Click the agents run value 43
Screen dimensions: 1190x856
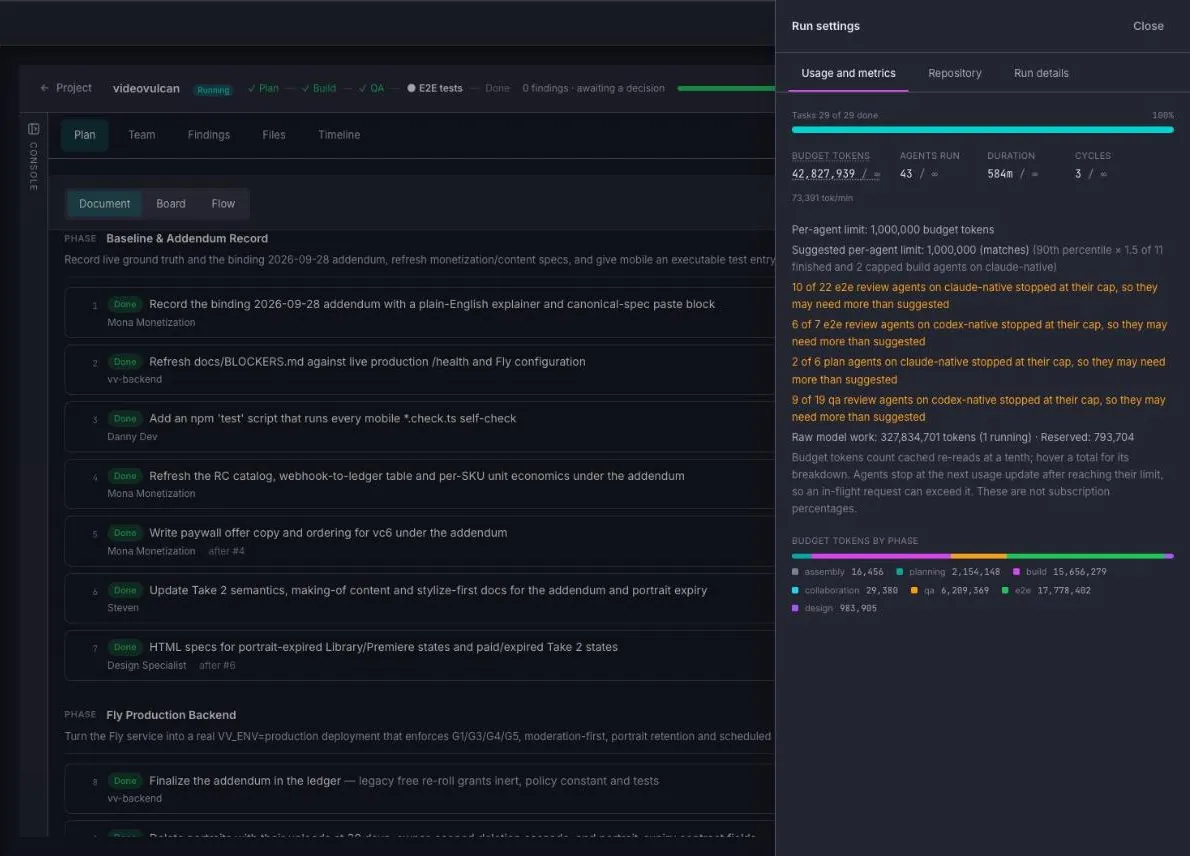pyautogui.click(x=906, y=174)
